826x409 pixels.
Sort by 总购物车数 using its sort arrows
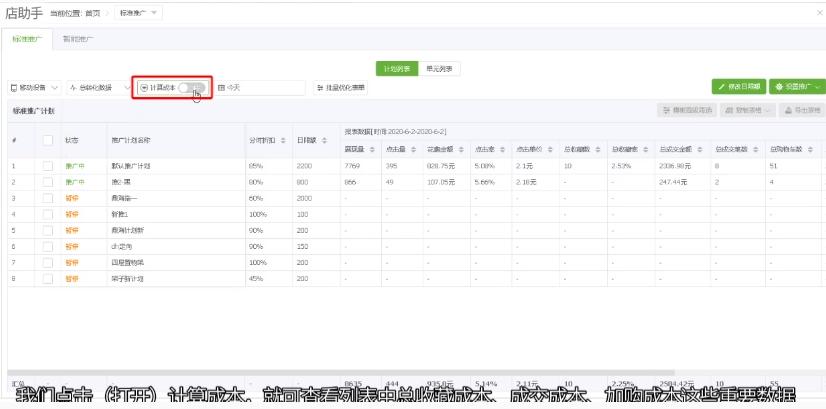click(811, 150)
